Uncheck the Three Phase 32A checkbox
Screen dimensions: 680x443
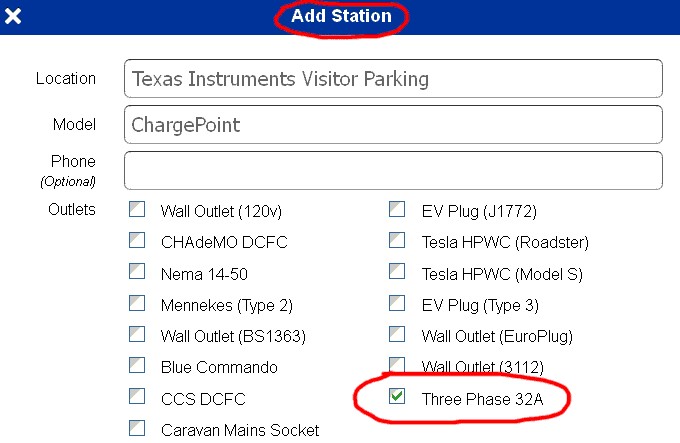click(397, 397)
